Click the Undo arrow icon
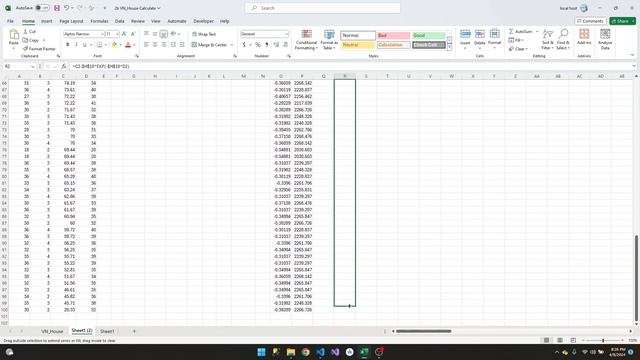640x360 pixels. (x=66, y=8)
